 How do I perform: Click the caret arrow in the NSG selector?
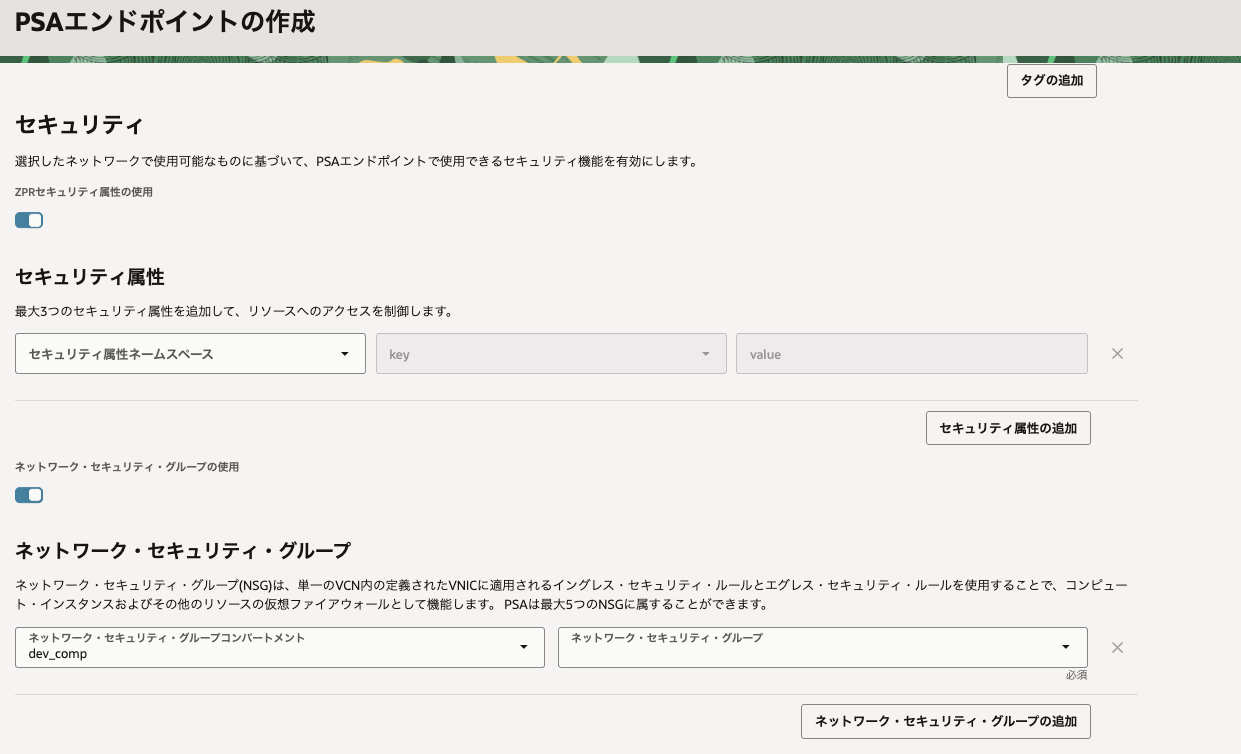point(1066,647)
